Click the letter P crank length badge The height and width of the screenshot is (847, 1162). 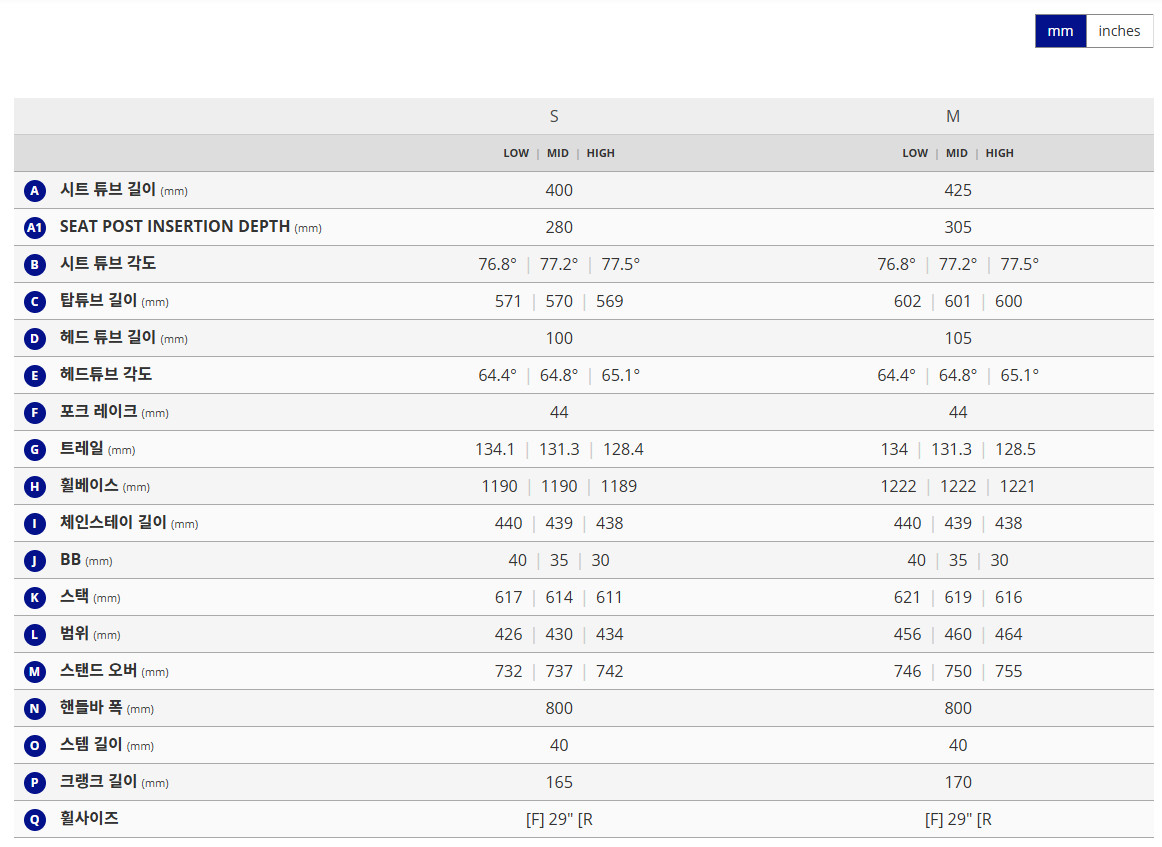click(35, 783)
